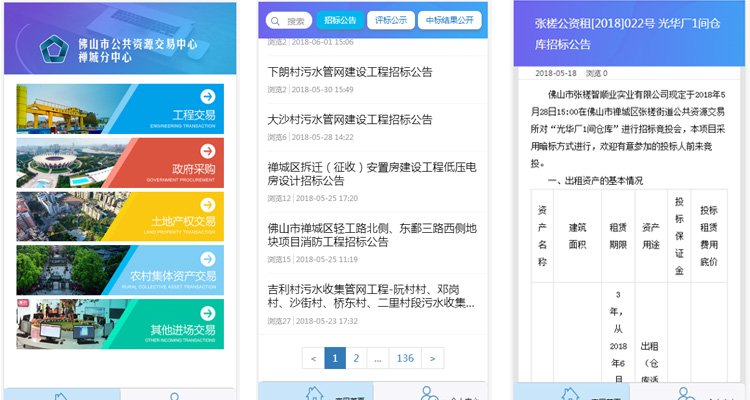Open the 工程交易 category banner
Viewport: 750px width, 400px height.
(120, 109)
